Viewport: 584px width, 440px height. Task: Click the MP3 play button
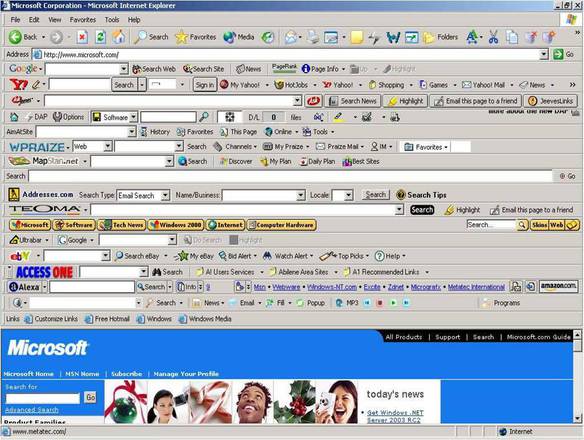[393, 303]
